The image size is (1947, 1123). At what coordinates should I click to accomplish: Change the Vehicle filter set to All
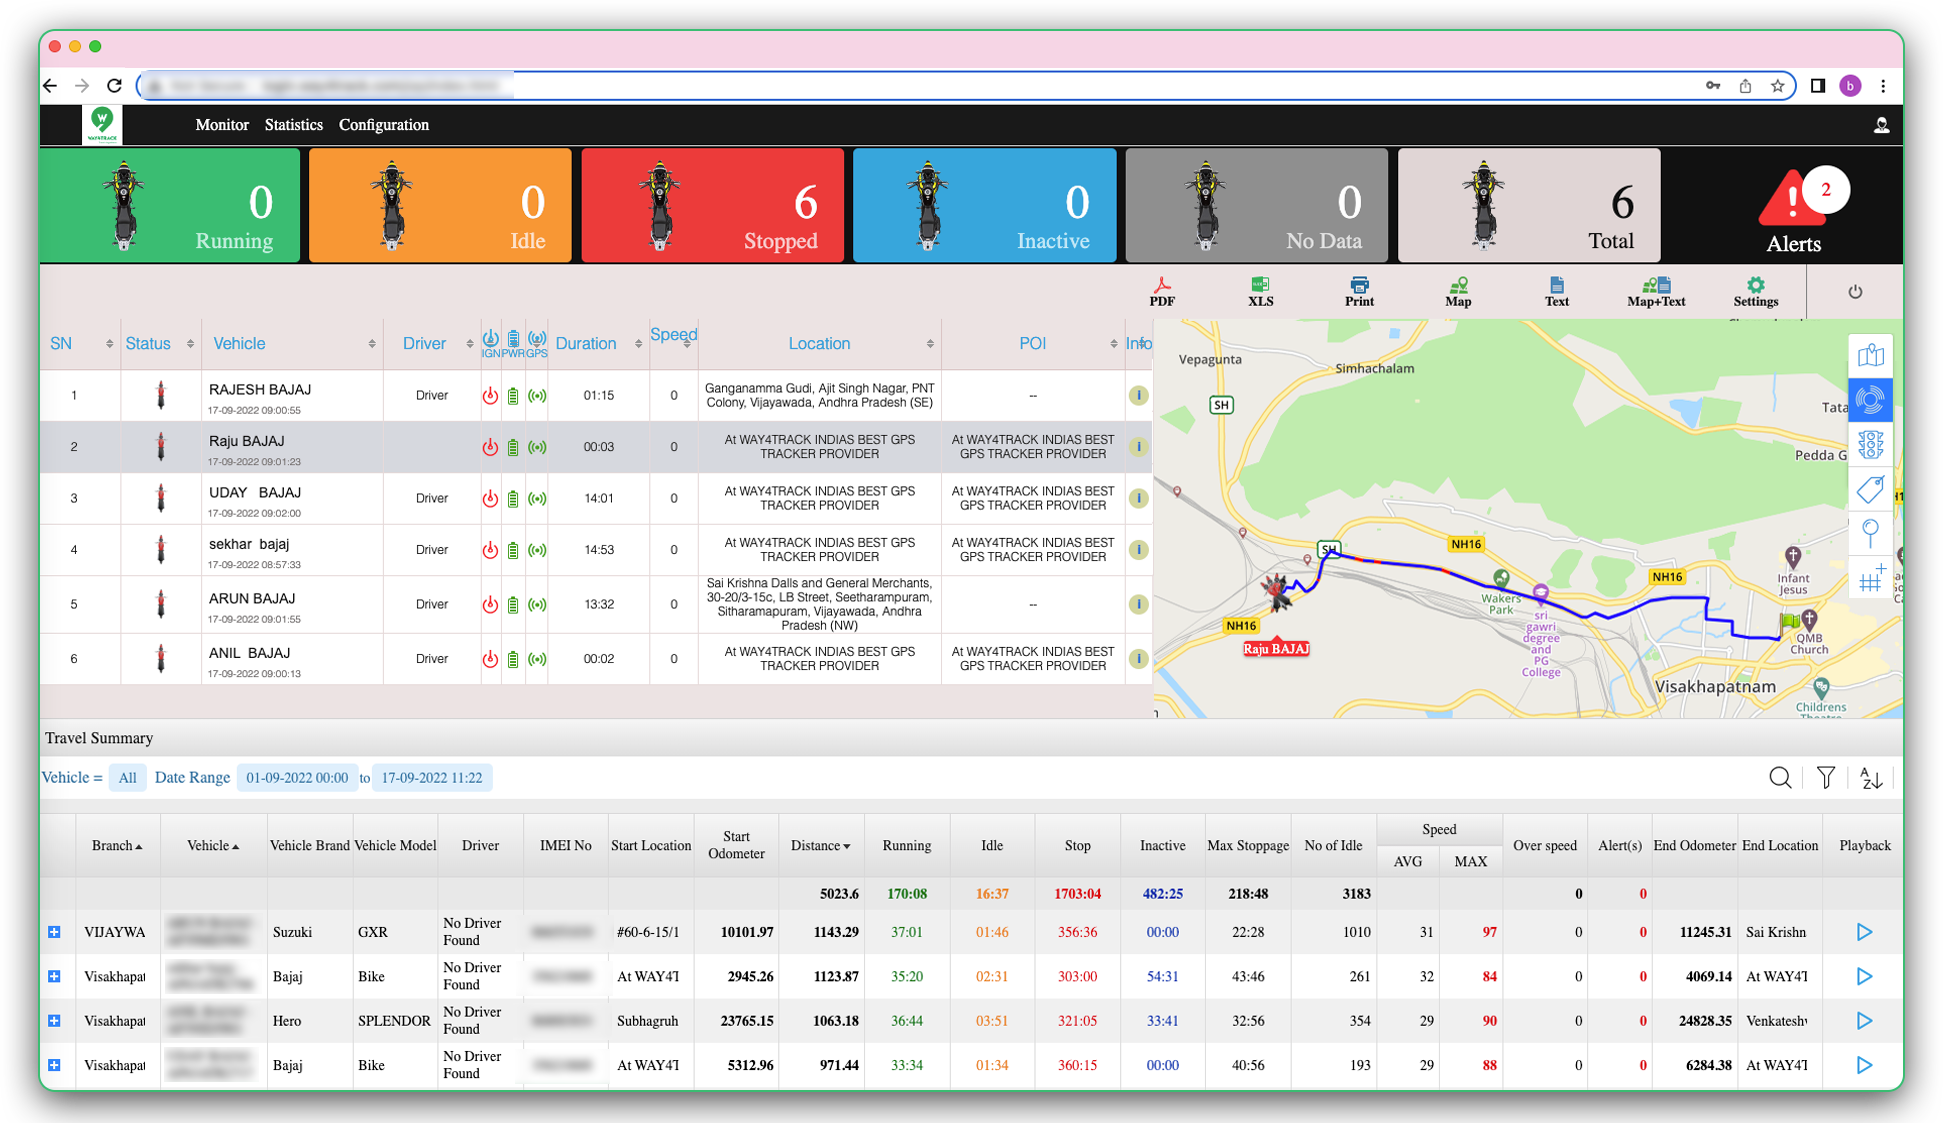[x=127, y=778]
